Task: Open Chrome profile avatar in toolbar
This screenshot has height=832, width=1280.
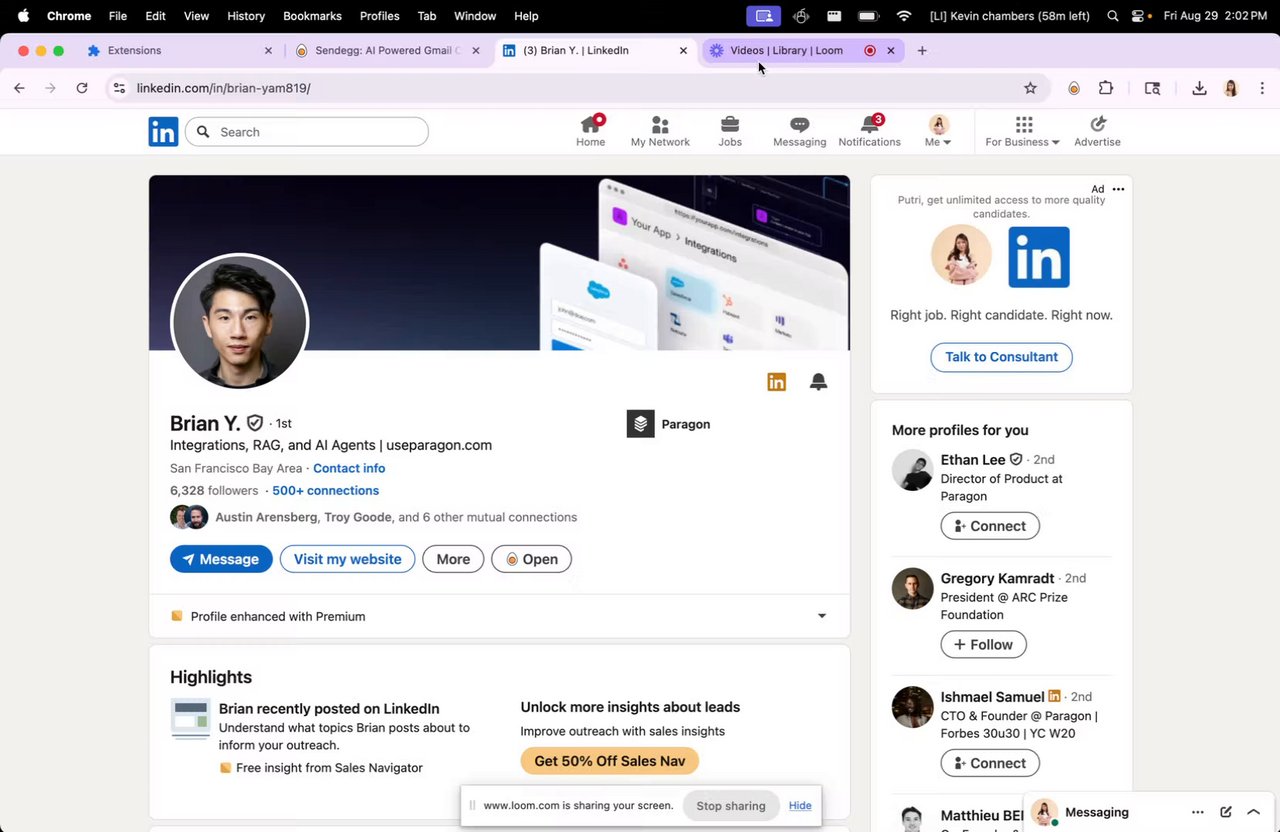Action: point(1231,88)
